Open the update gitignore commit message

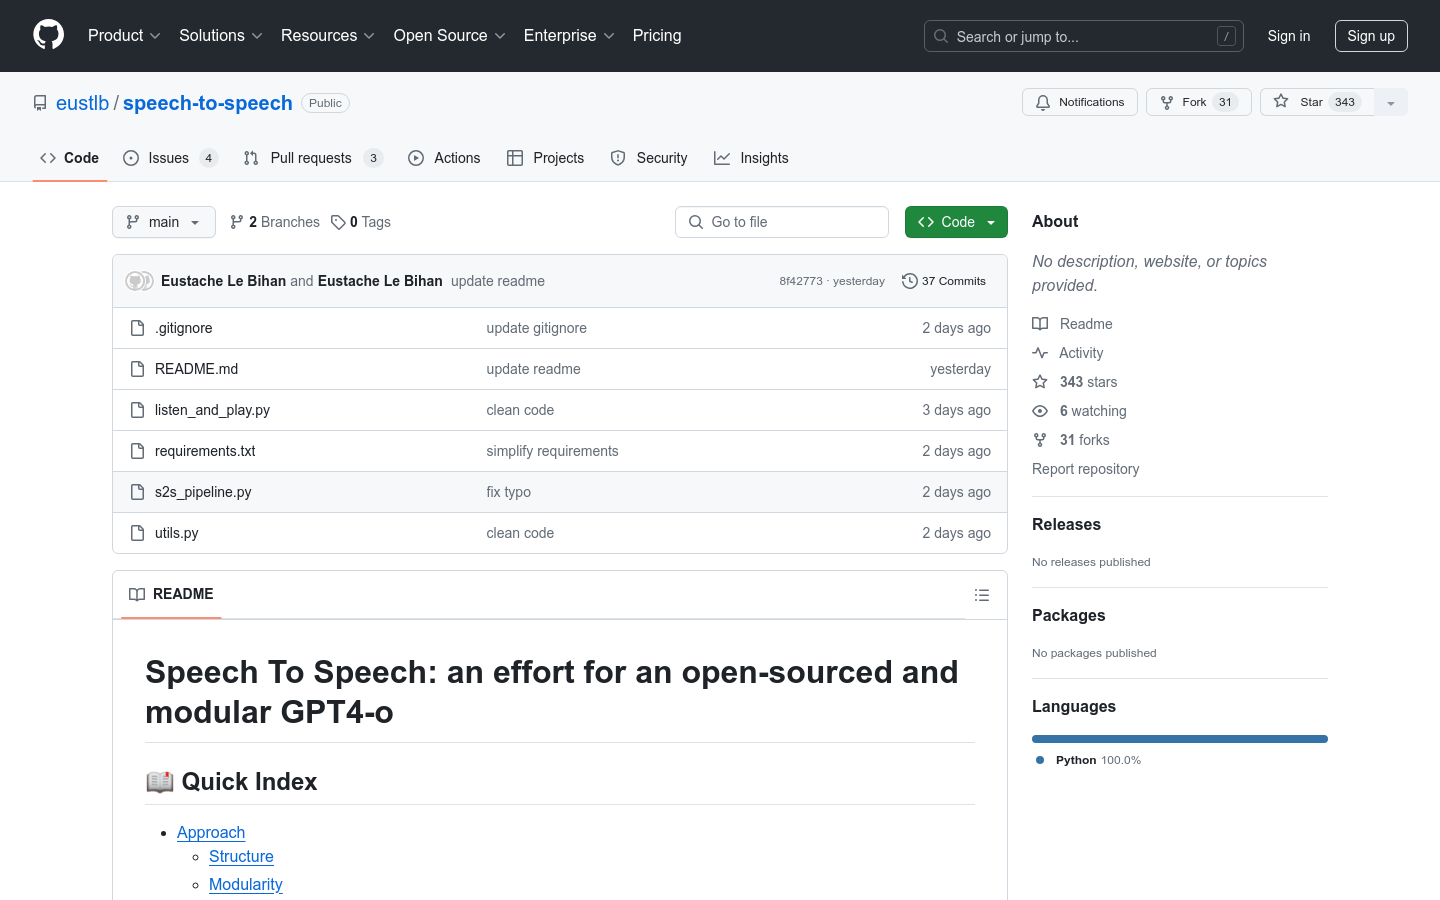click(x=537, y=328)
